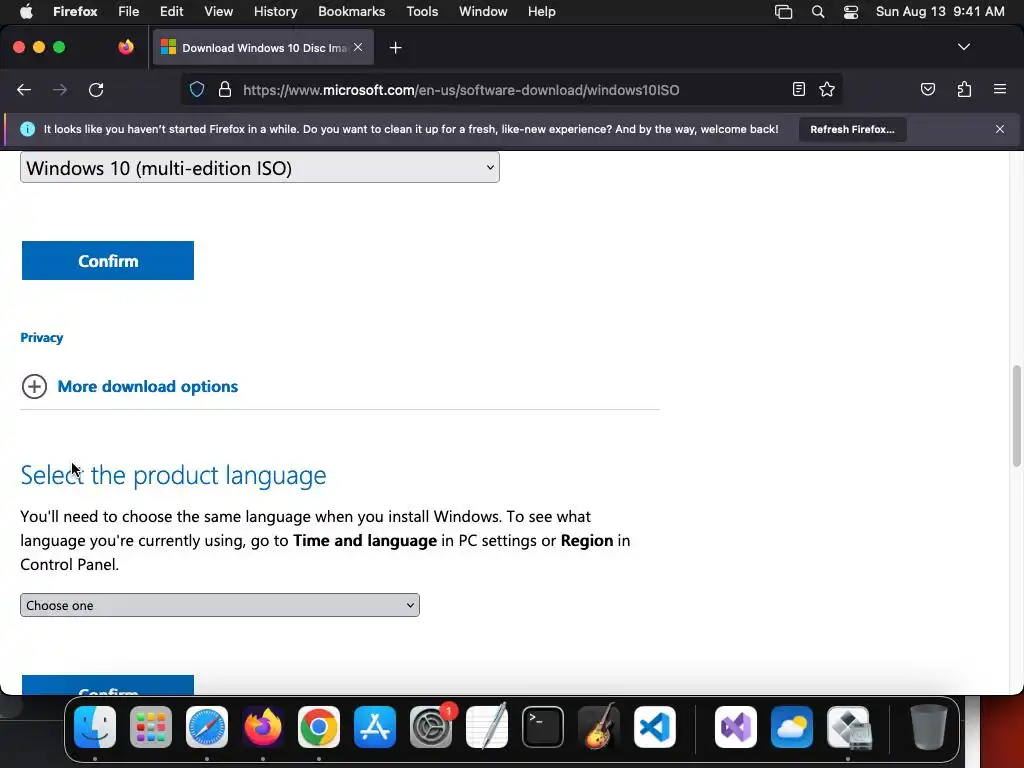Image resolution: width=1024 pixels, height=768 pixels.
Task: Open Windows 10 edition dropdown
Action: (x=260, y=168)
